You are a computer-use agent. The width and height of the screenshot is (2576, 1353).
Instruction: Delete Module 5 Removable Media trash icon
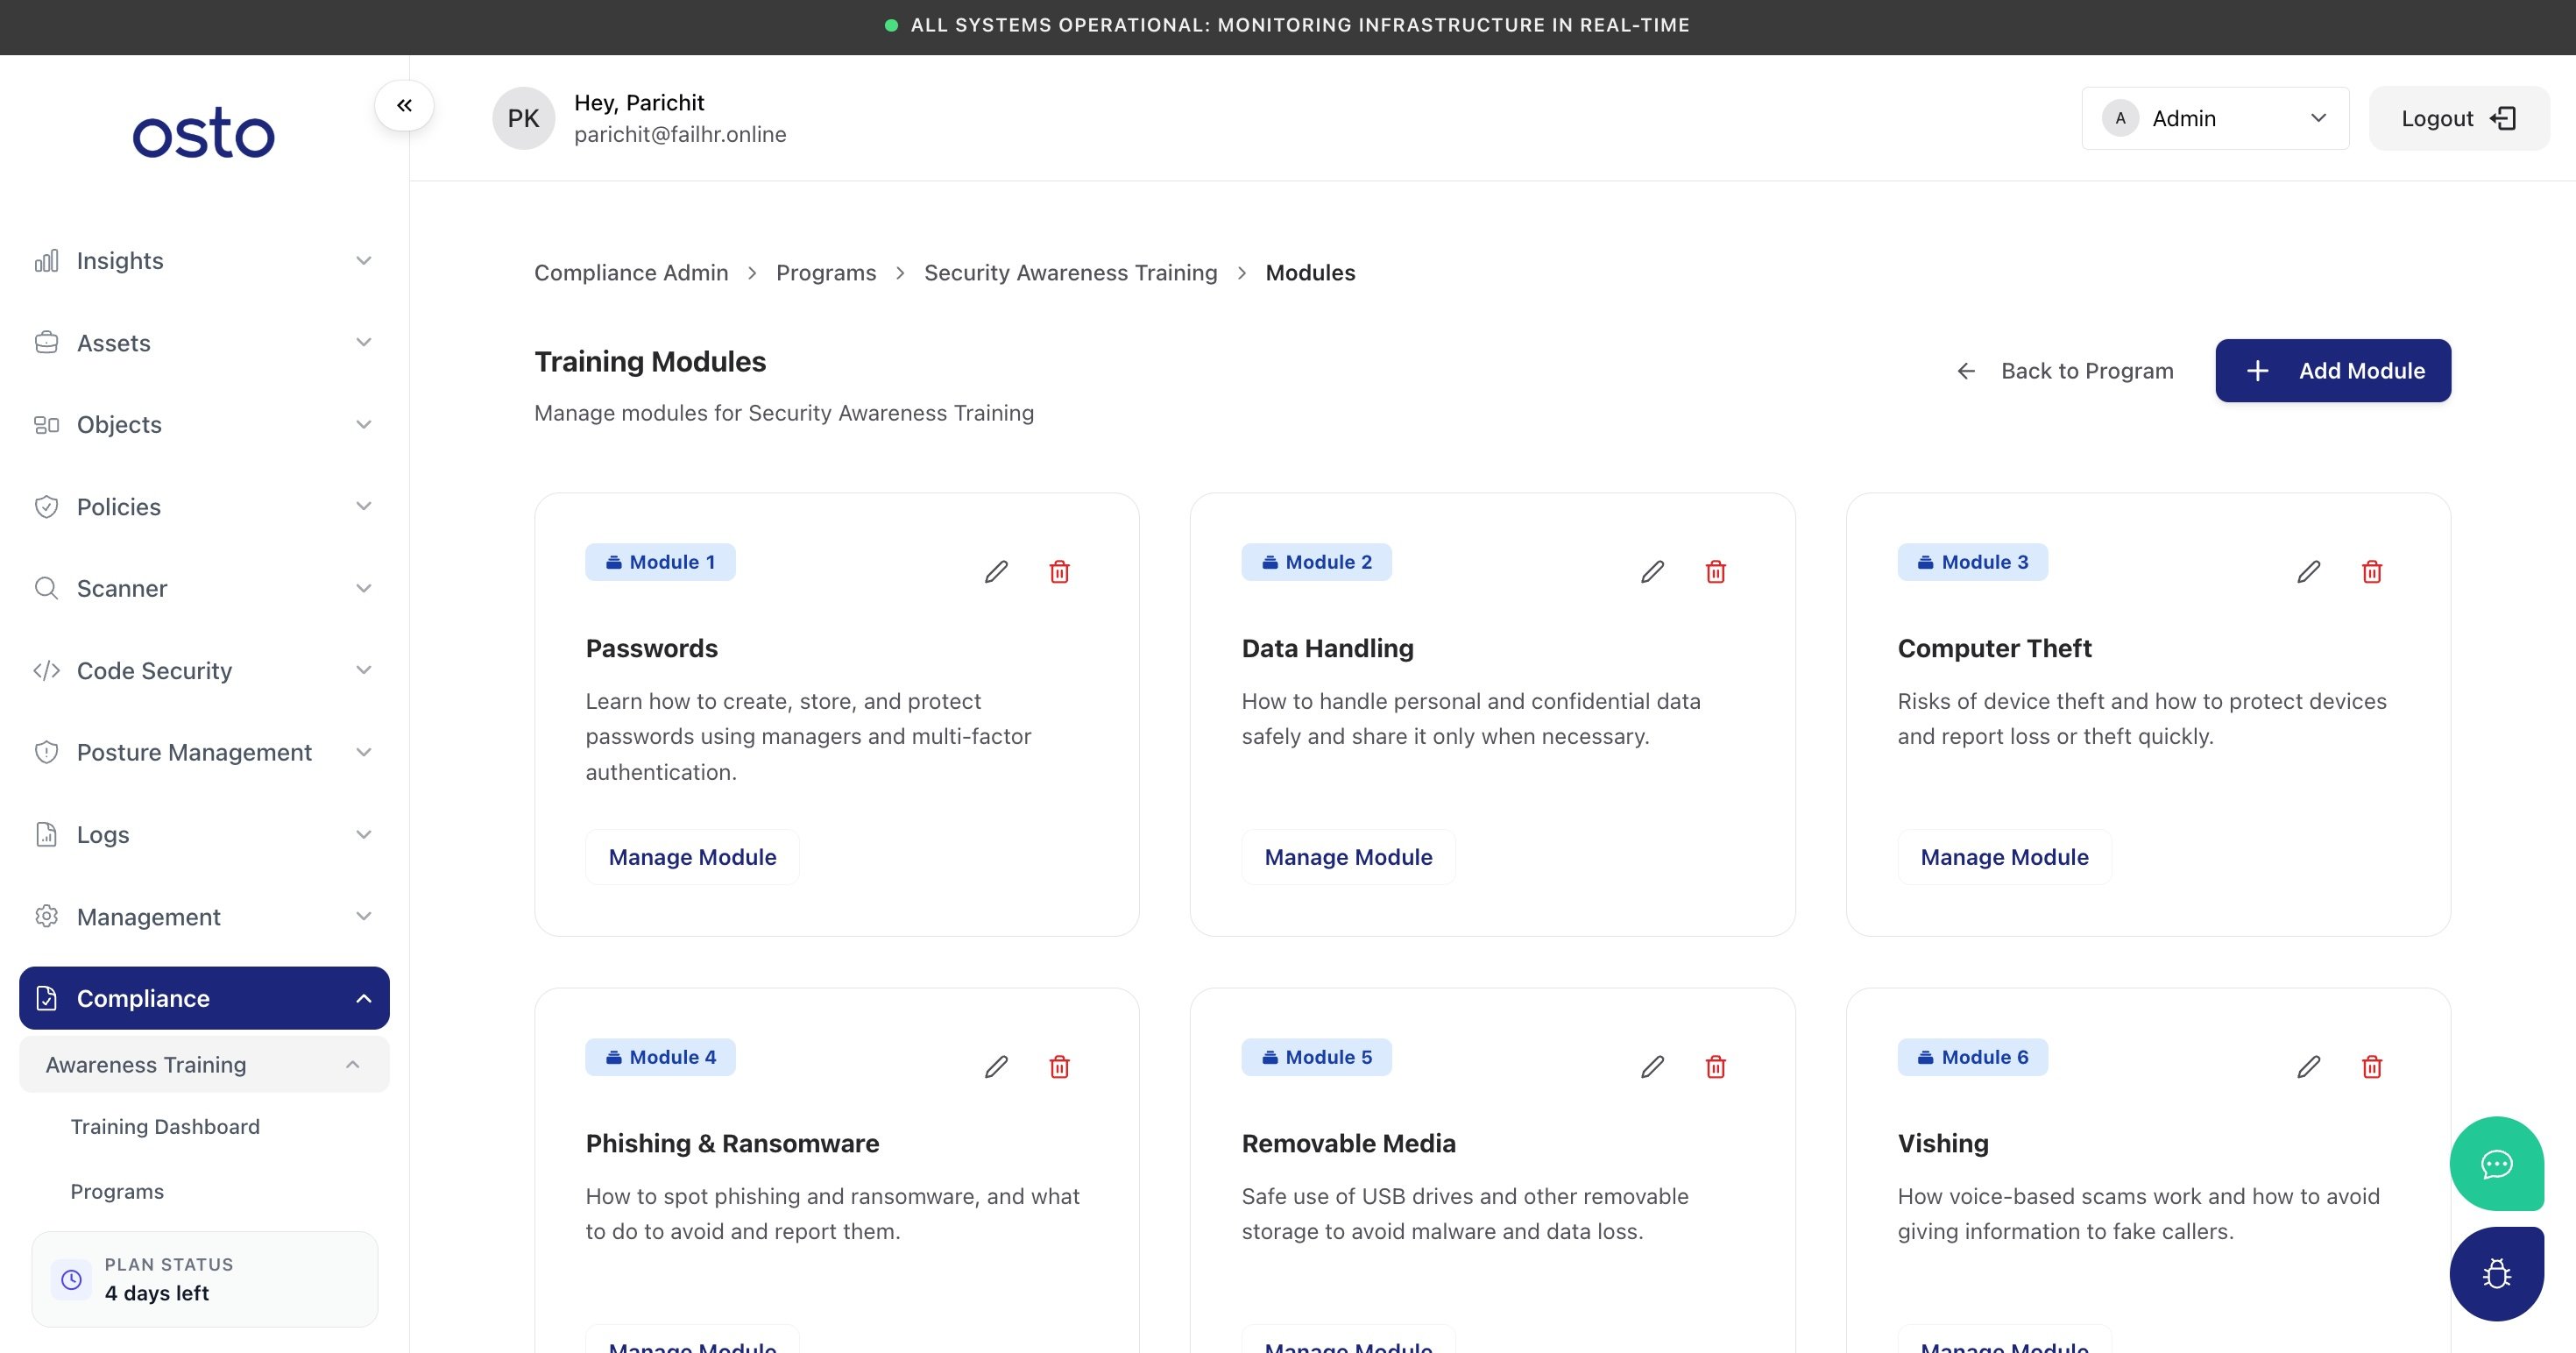[1715, 1067]
